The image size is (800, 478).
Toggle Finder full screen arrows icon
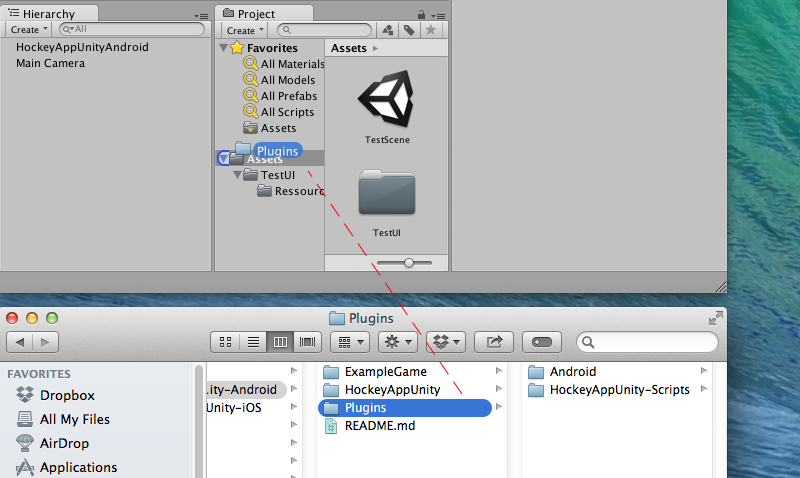715,318
